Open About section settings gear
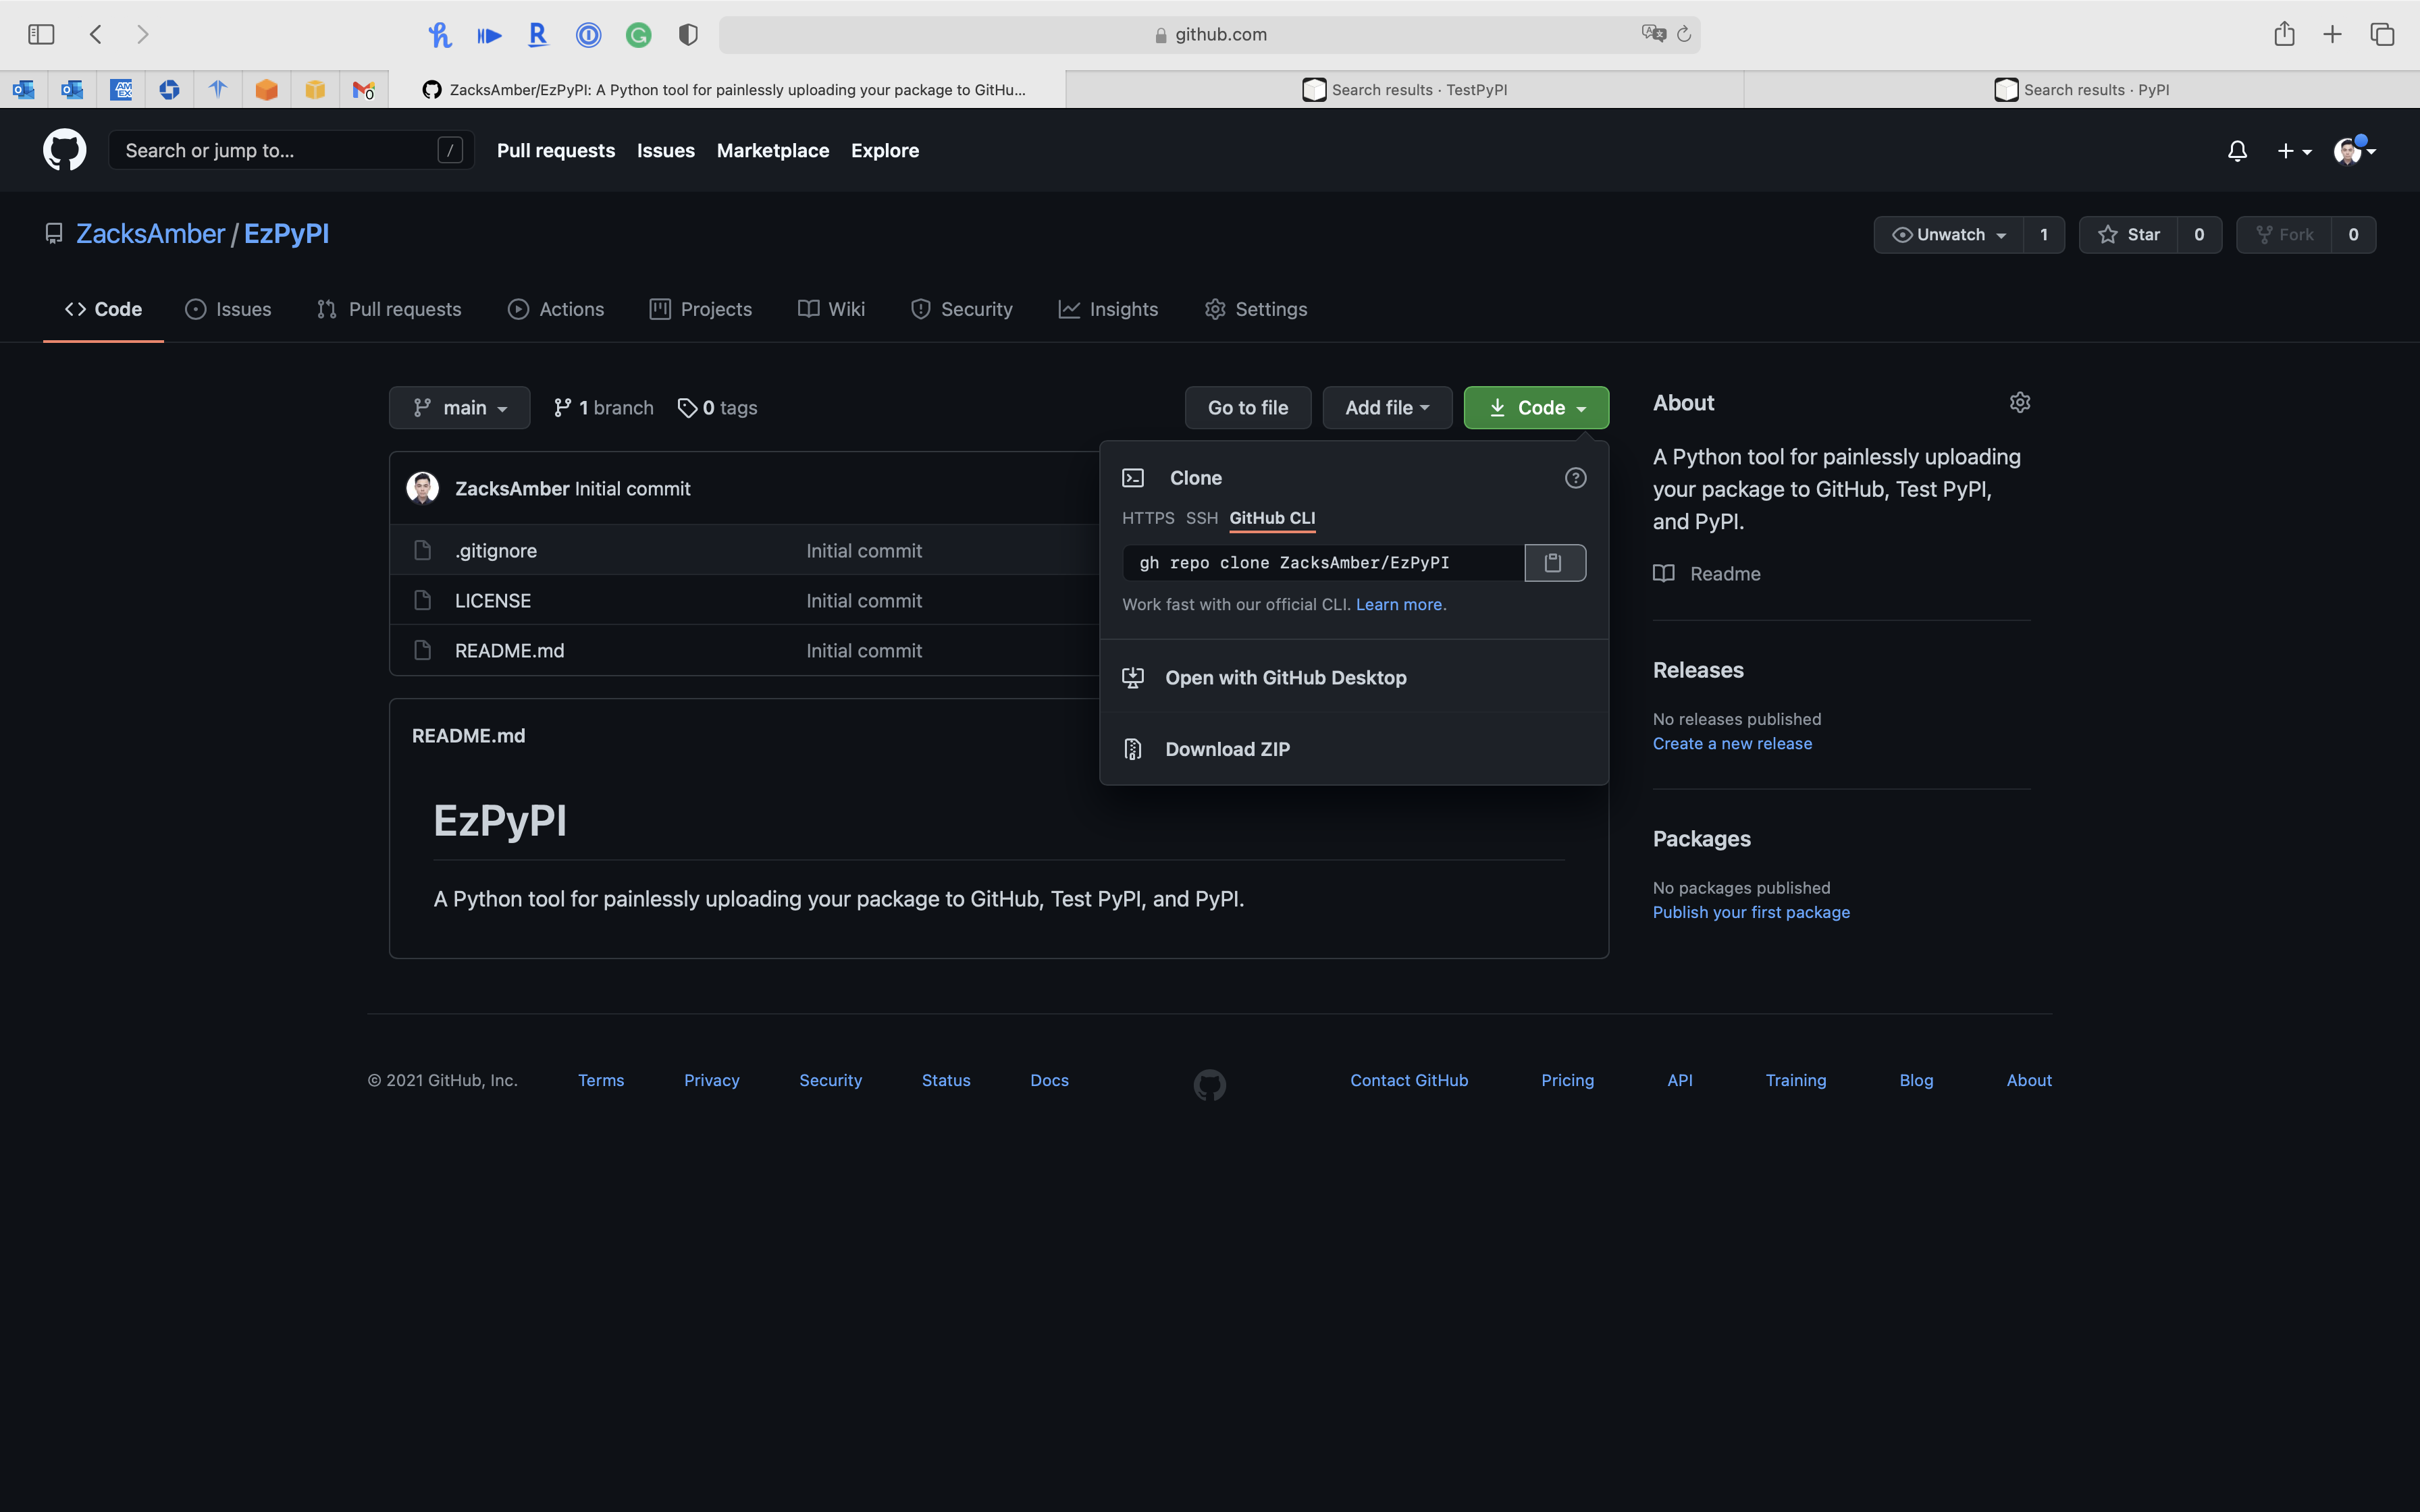 tap(2019, 403)
